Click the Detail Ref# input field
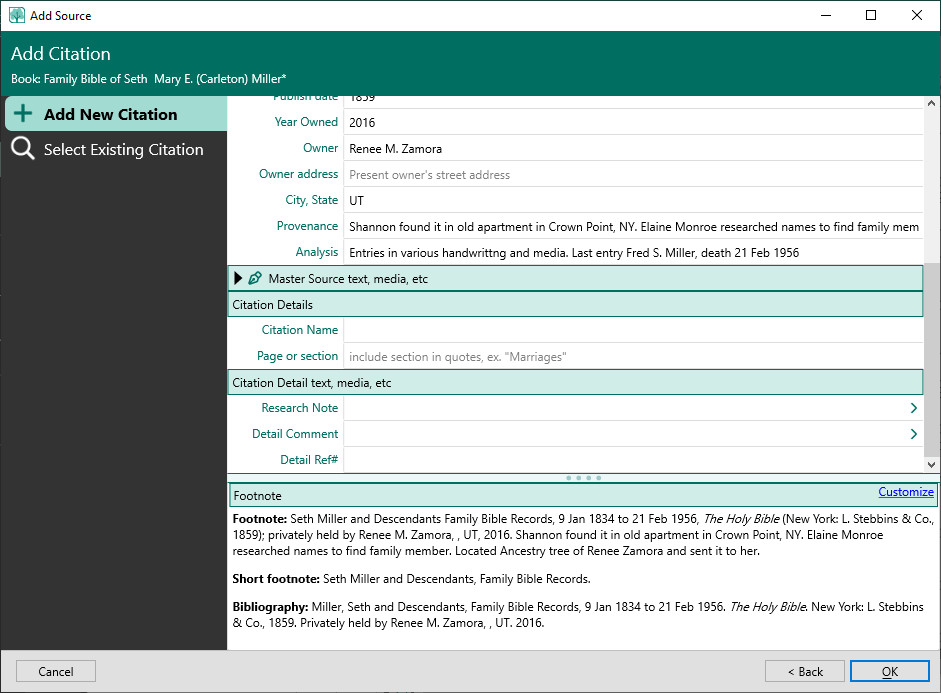 (x=632, y=460)
